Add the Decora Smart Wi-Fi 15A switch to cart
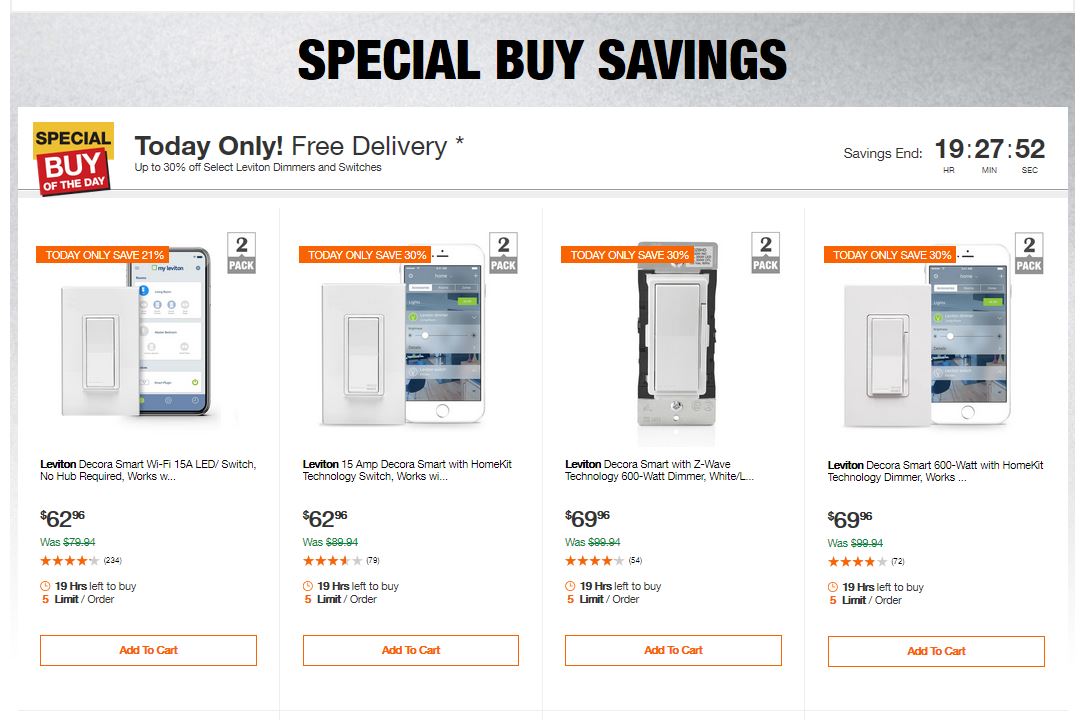The image size is (1084, 720). pos(148,650)
